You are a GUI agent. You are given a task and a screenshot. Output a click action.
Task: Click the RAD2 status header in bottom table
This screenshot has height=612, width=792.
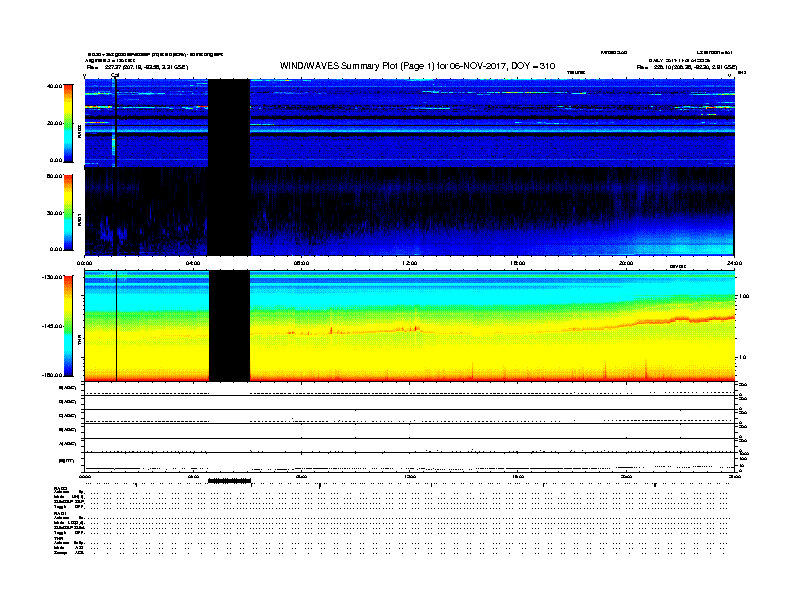click(61, 488)
